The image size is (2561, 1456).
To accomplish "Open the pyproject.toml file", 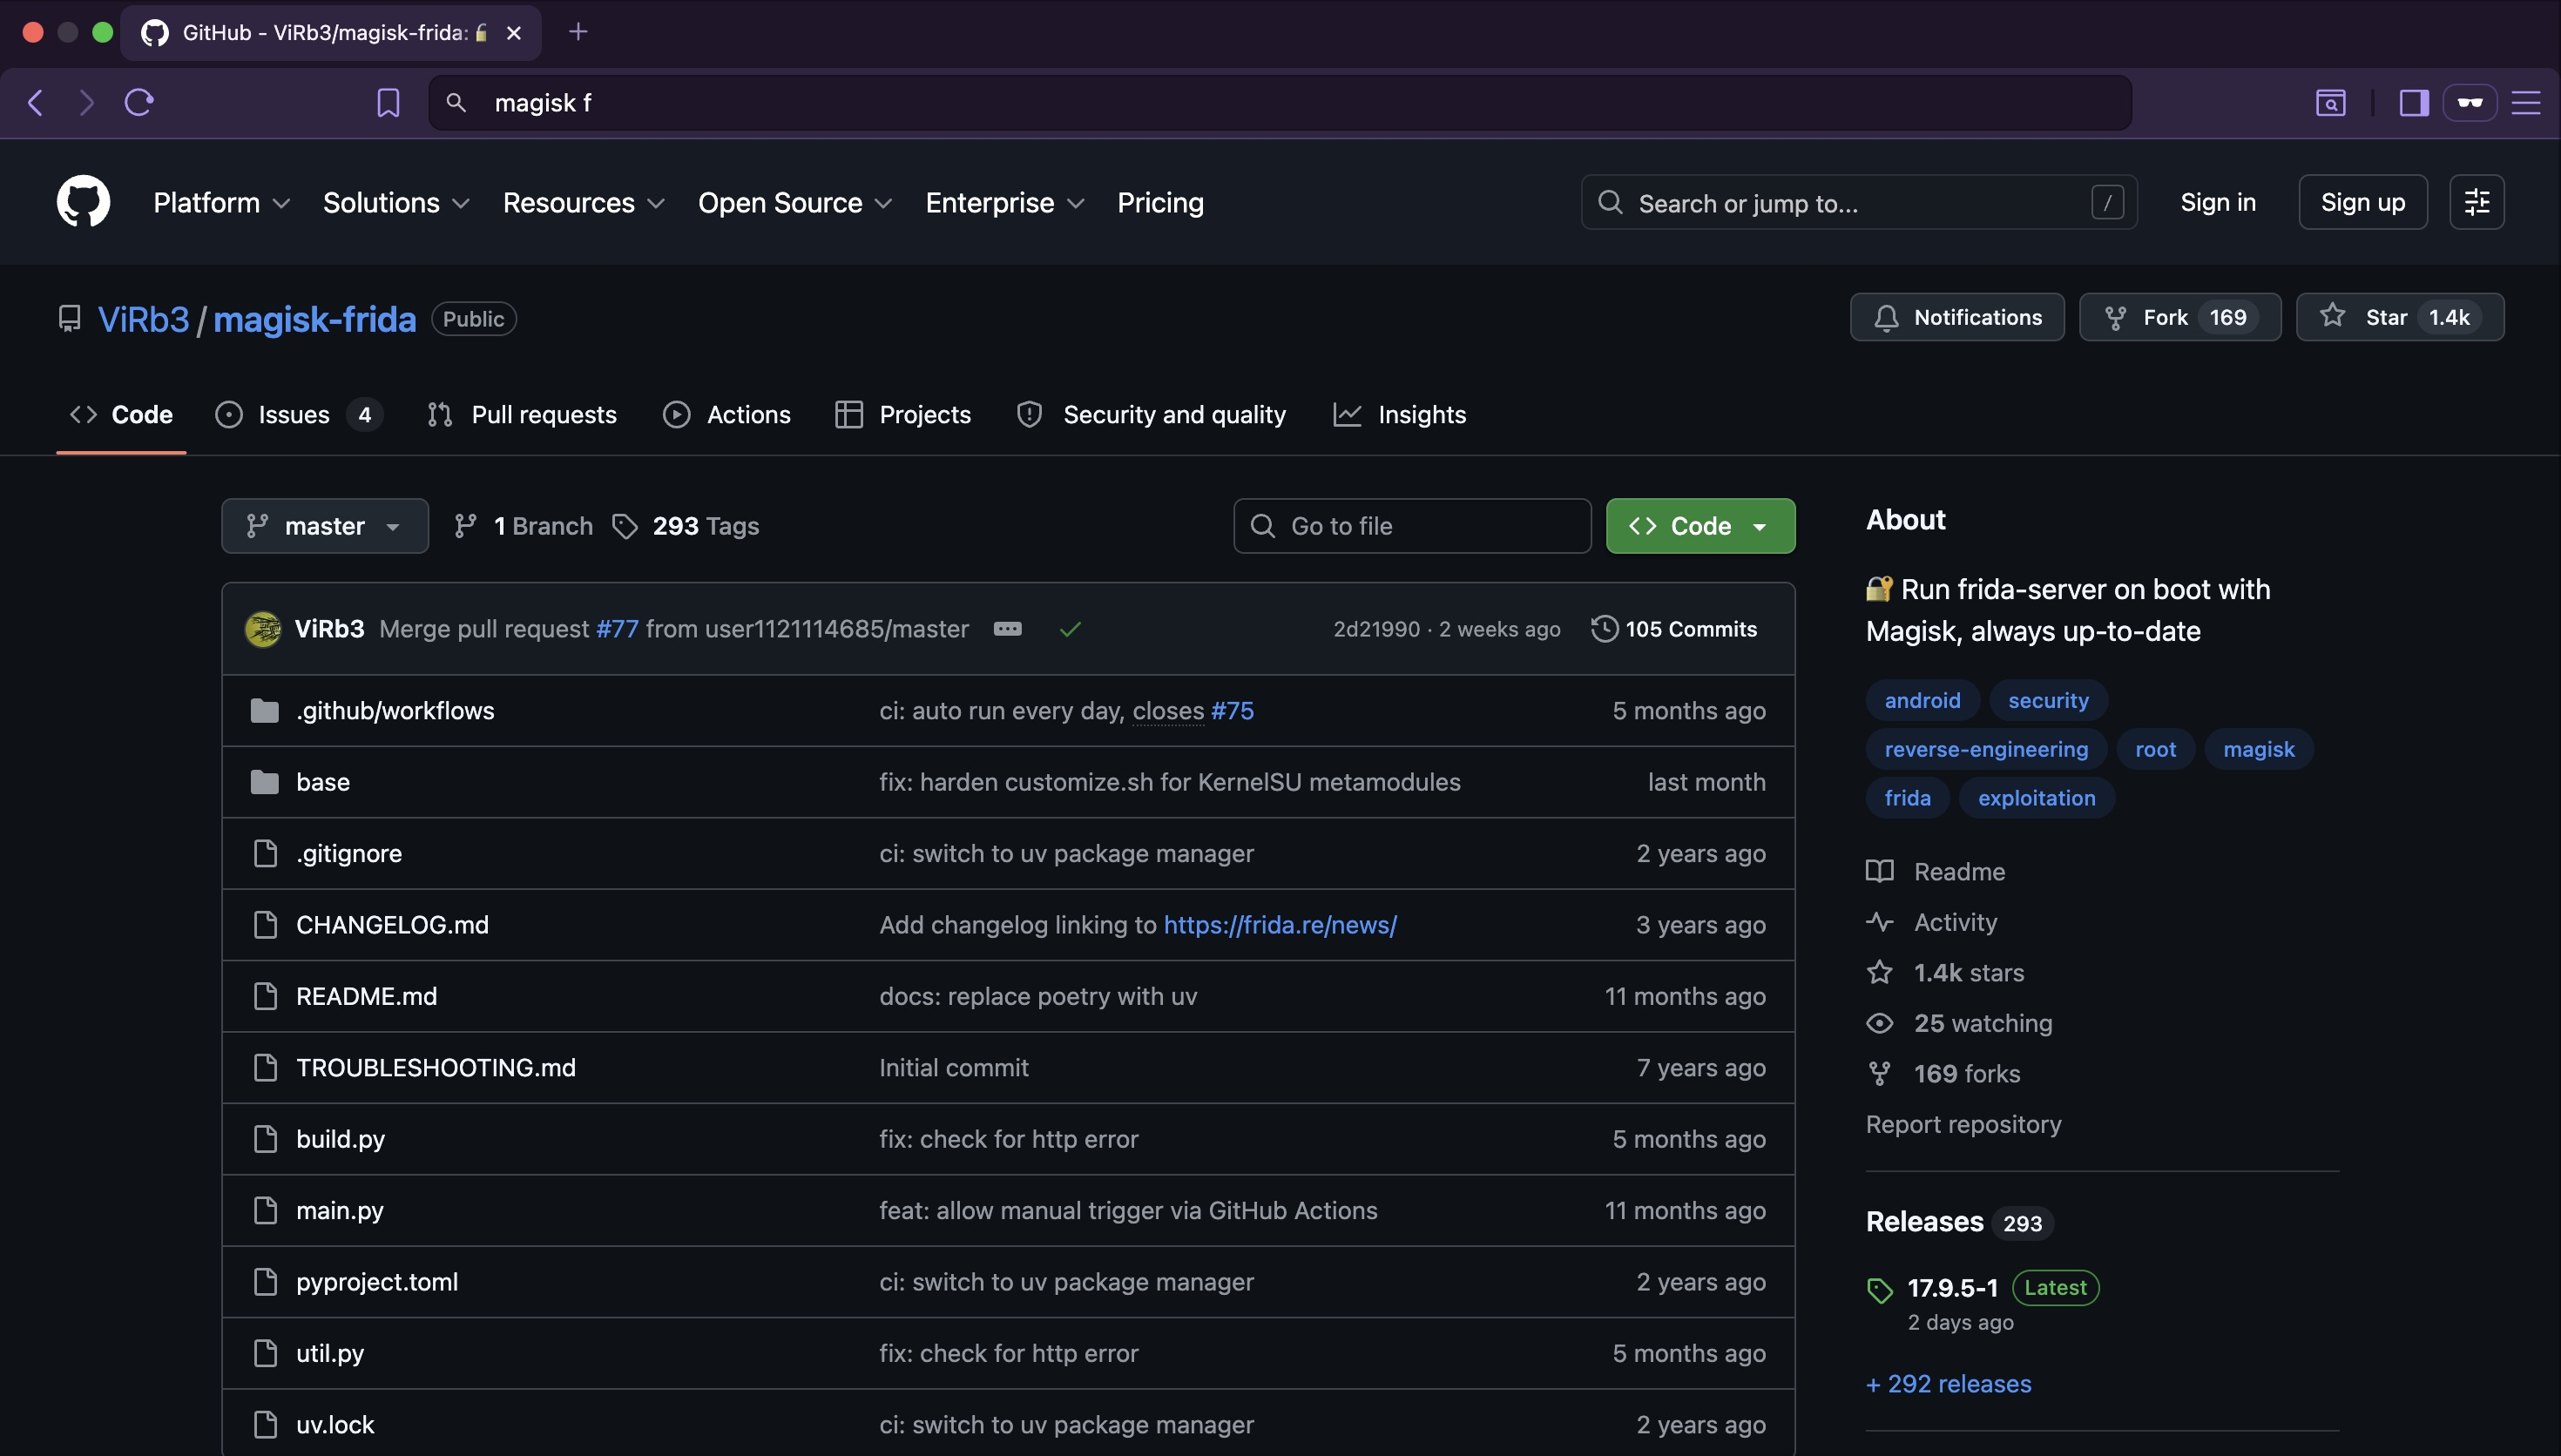I will (x=377, y=1282).
